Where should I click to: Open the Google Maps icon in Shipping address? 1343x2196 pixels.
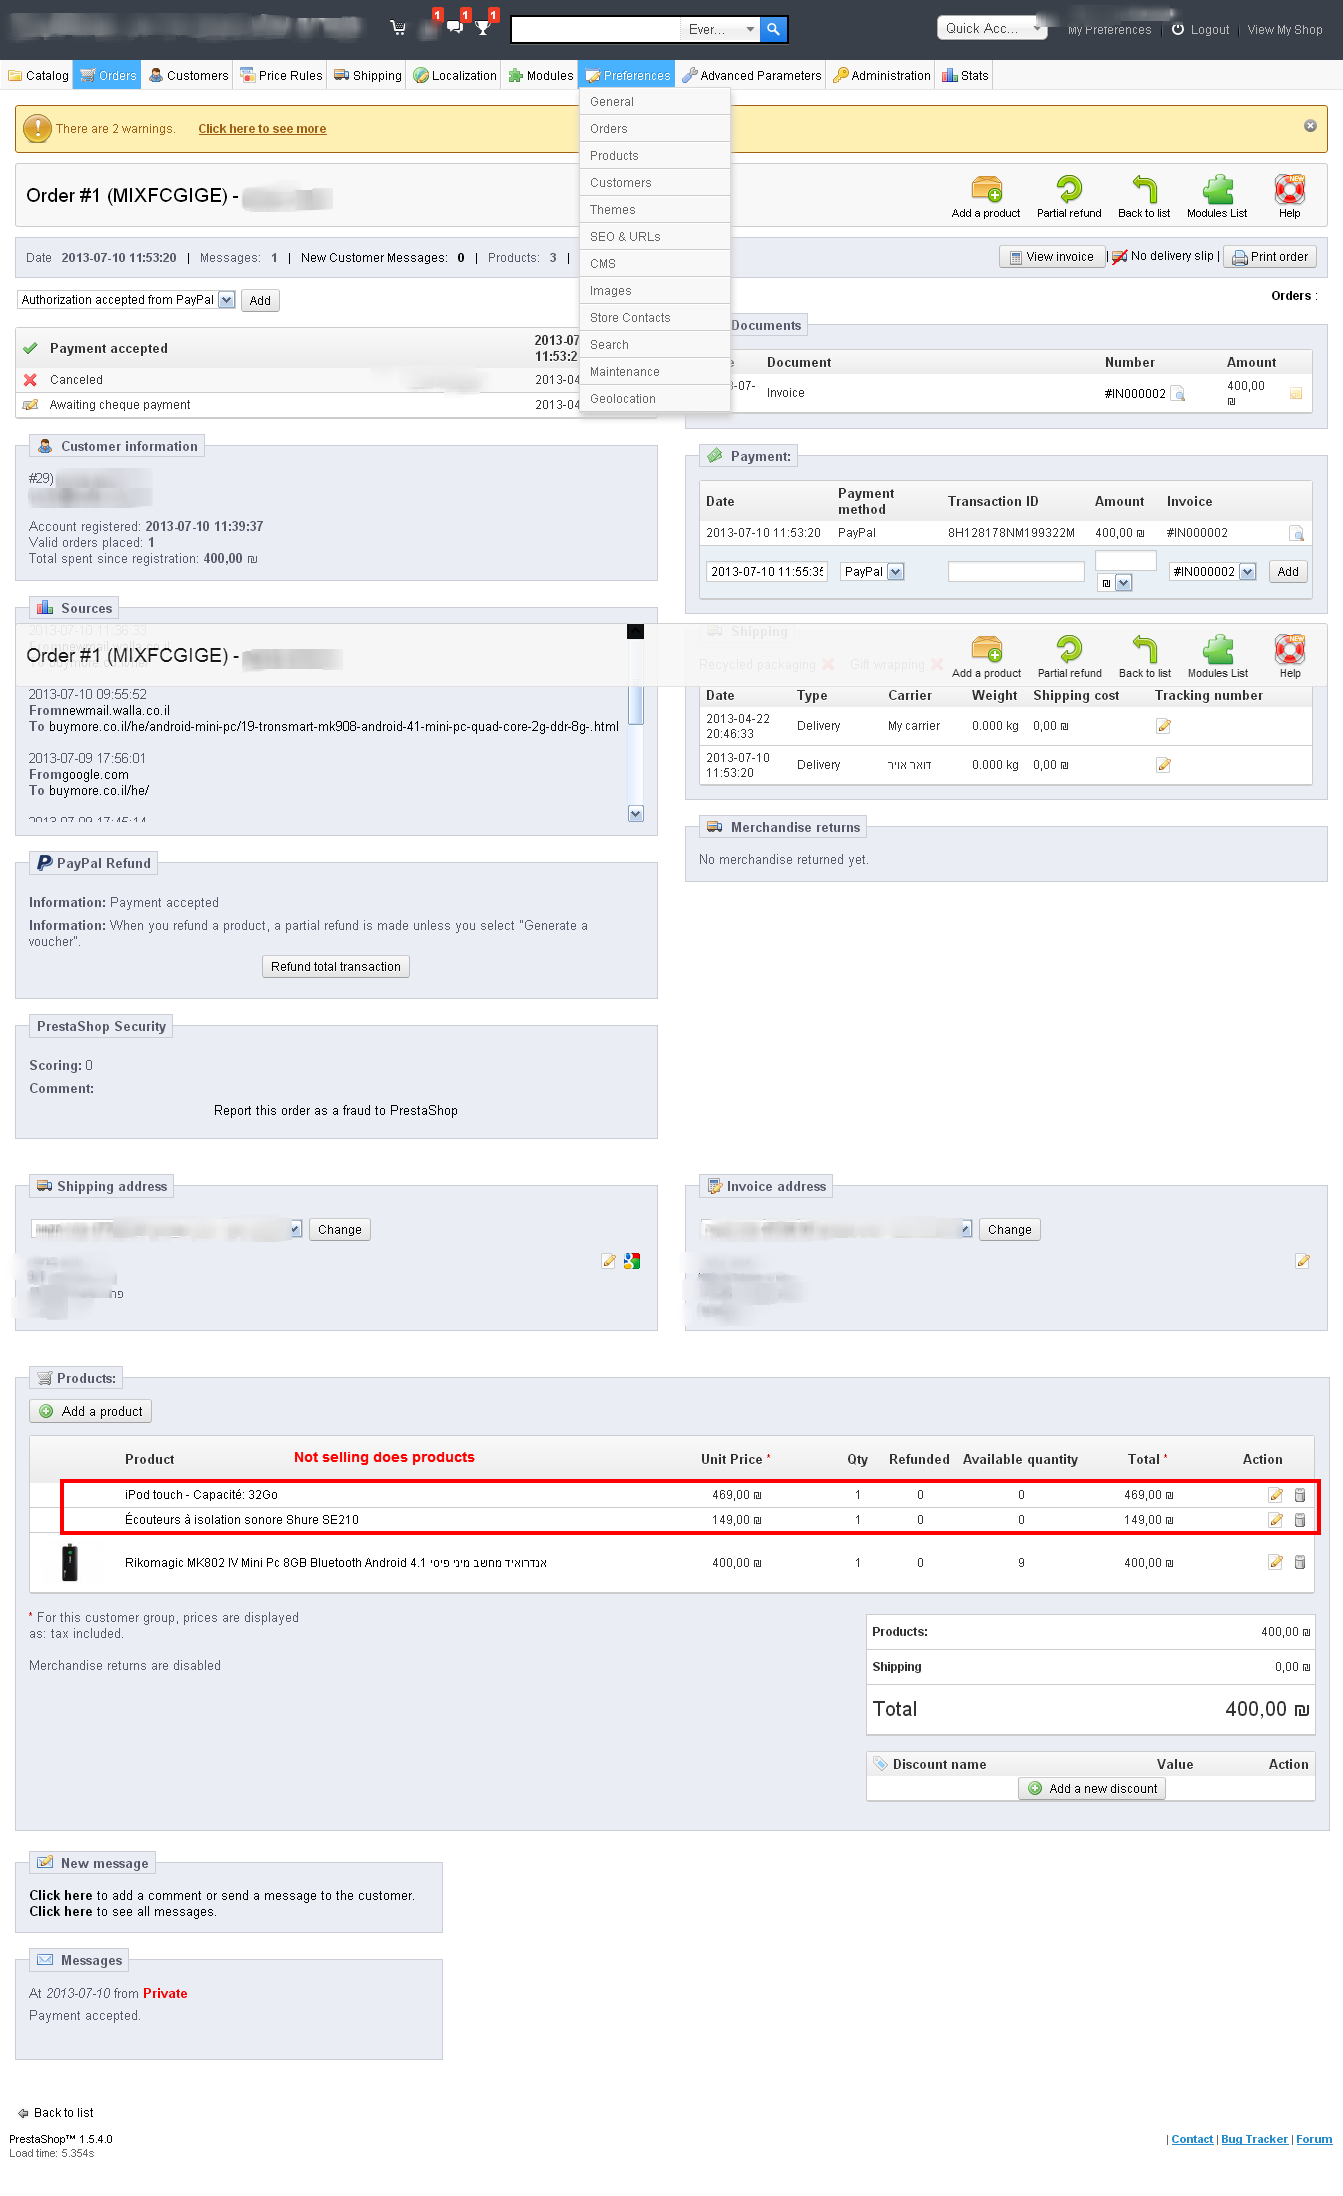coord(632,1261)
